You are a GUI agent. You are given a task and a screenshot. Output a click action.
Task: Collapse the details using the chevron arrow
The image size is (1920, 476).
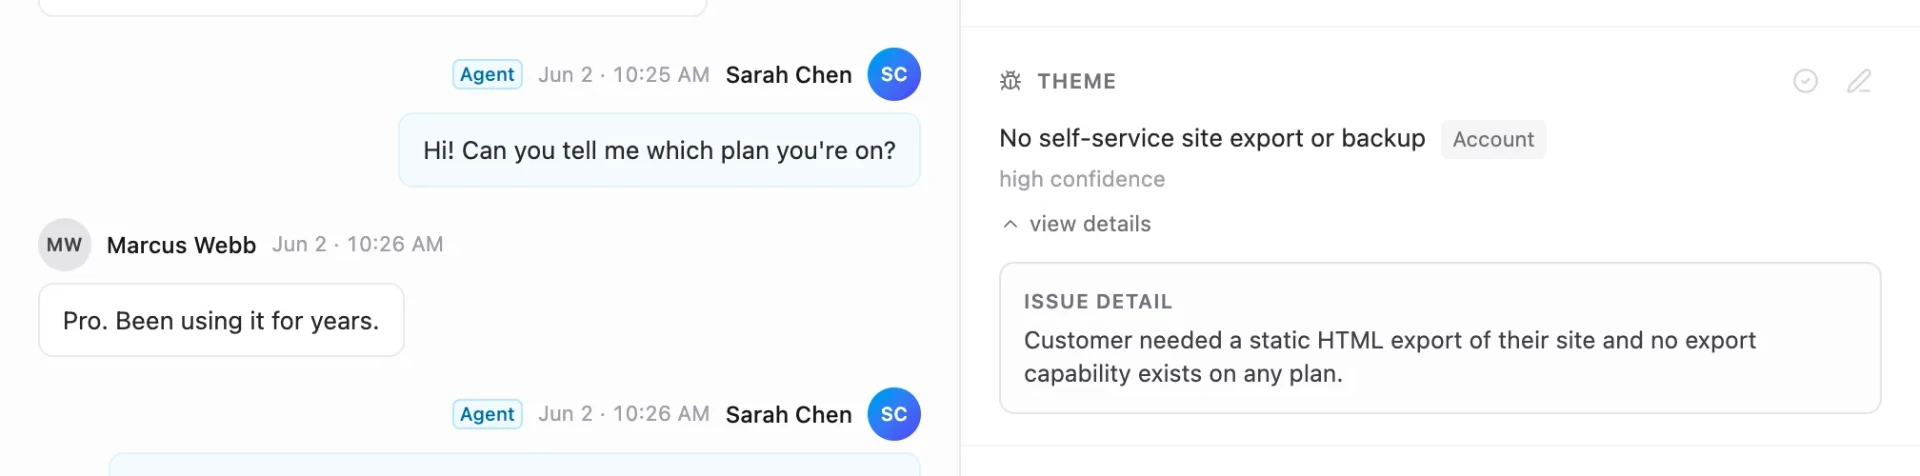coord(1010,224)
